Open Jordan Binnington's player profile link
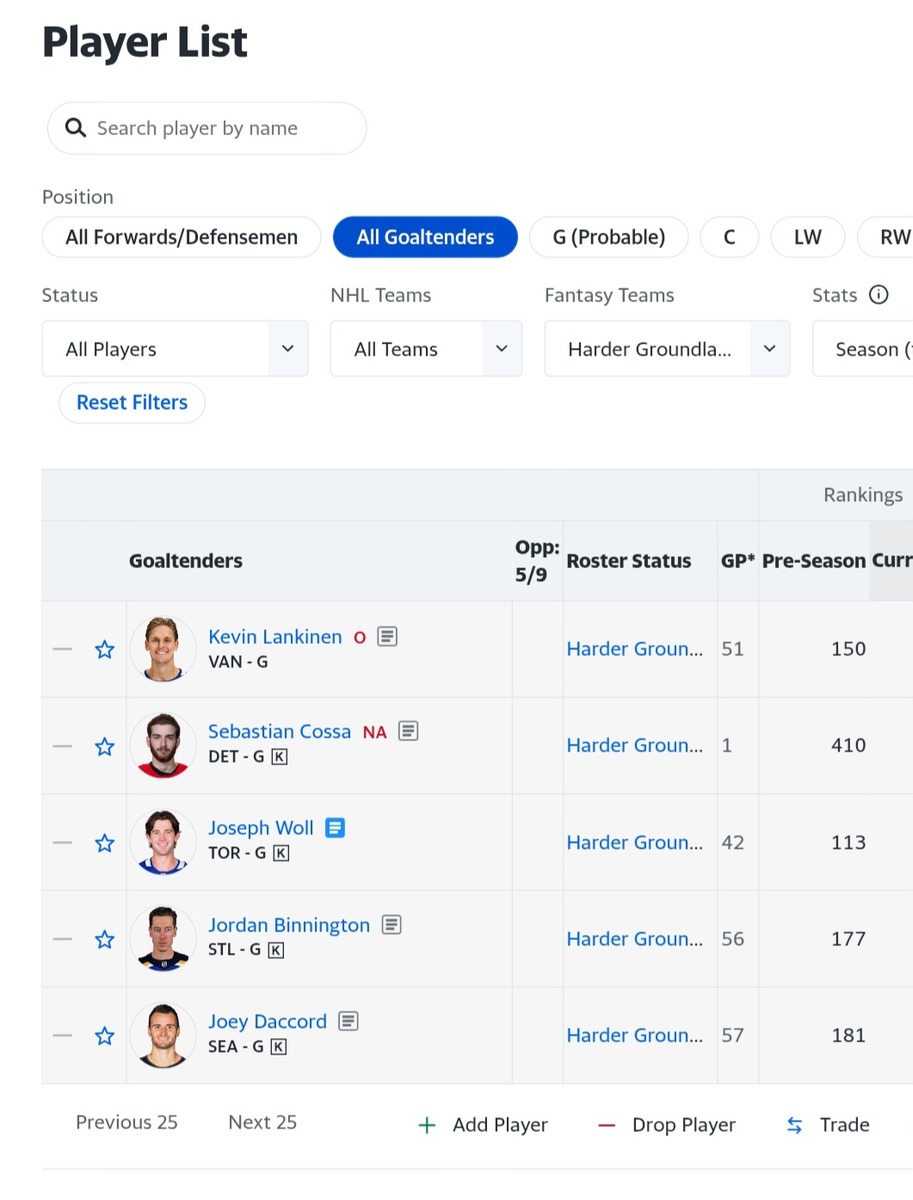913x1200 pixels. (288, 925)
